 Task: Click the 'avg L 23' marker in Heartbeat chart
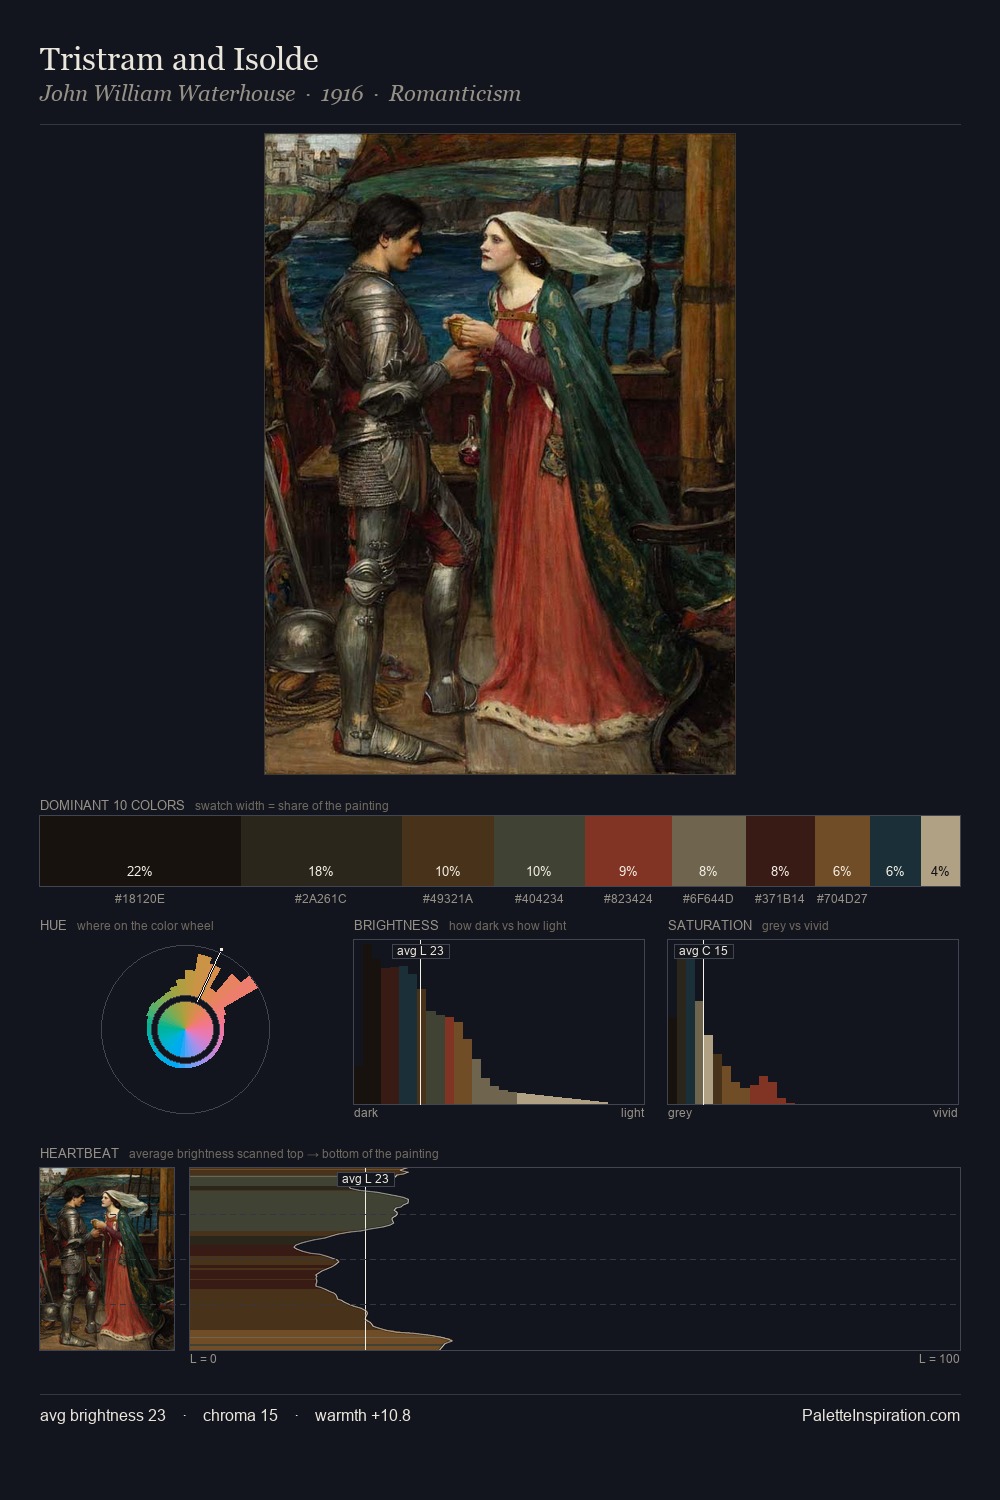click(365, 1179)
